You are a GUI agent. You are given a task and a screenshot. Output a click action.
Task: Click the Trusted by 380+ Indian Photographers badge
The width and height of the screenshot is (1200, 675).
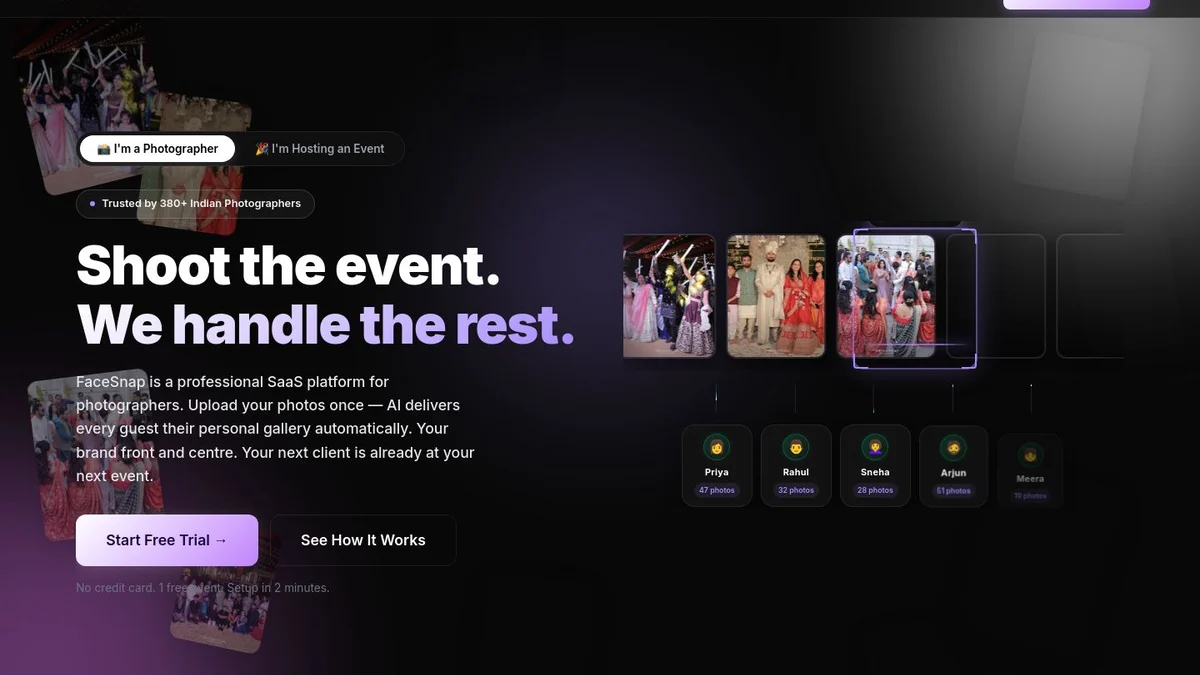(195, 204)
